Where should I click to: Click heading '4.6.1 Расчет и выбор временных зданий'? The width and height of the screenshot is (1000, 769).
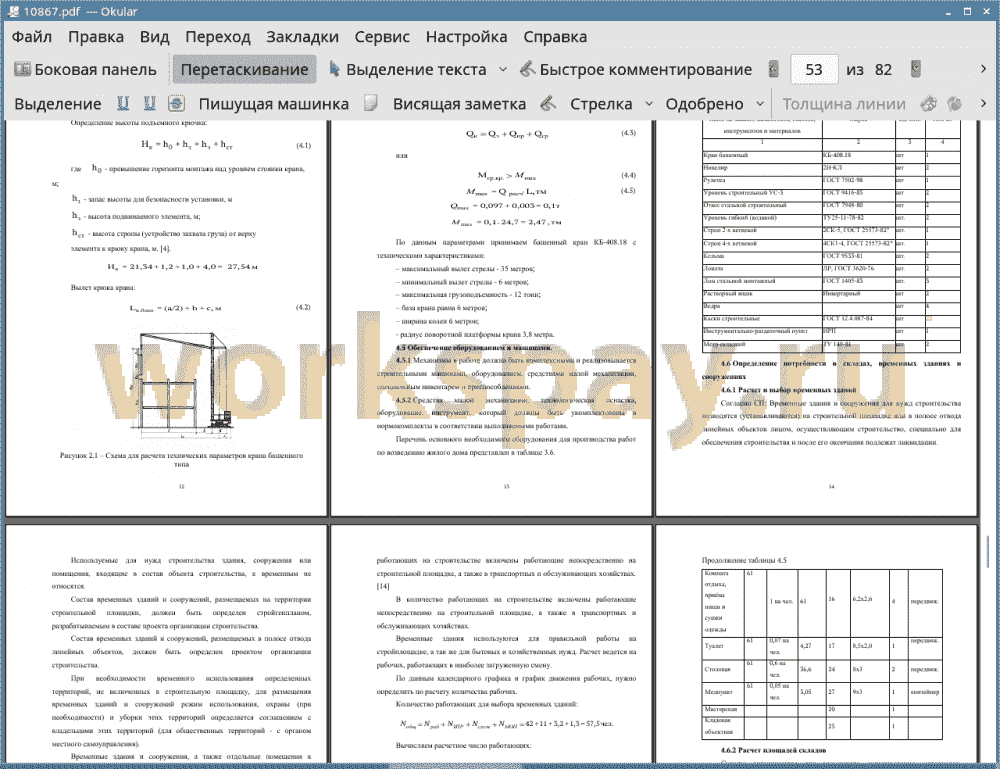click(x=788, y=390)
